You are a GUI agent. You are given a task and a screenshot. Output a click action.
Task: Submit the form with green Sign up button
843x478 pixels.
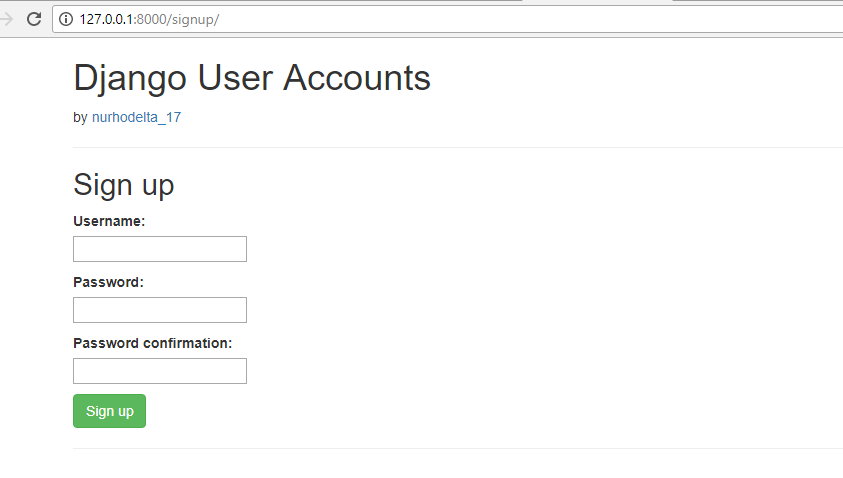[x=109, y=411]
